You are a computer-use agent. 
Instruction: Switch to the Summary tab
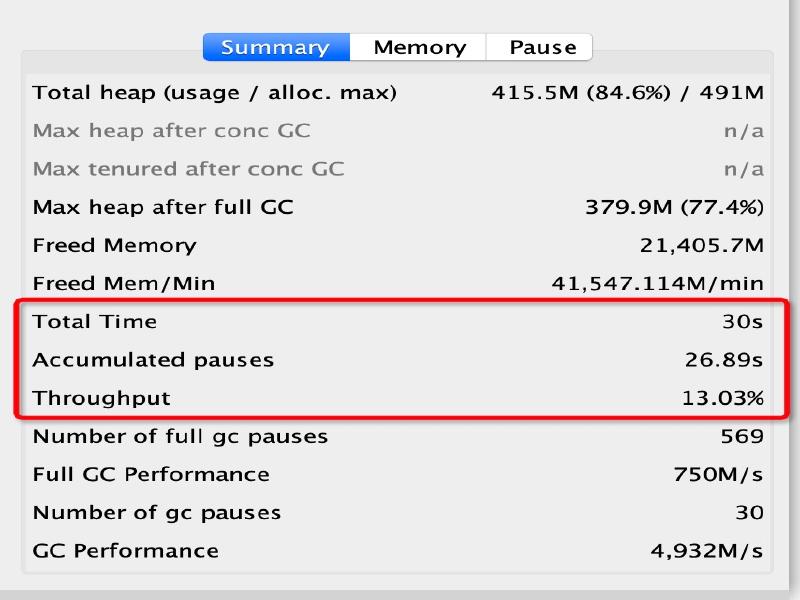[276, 47]
